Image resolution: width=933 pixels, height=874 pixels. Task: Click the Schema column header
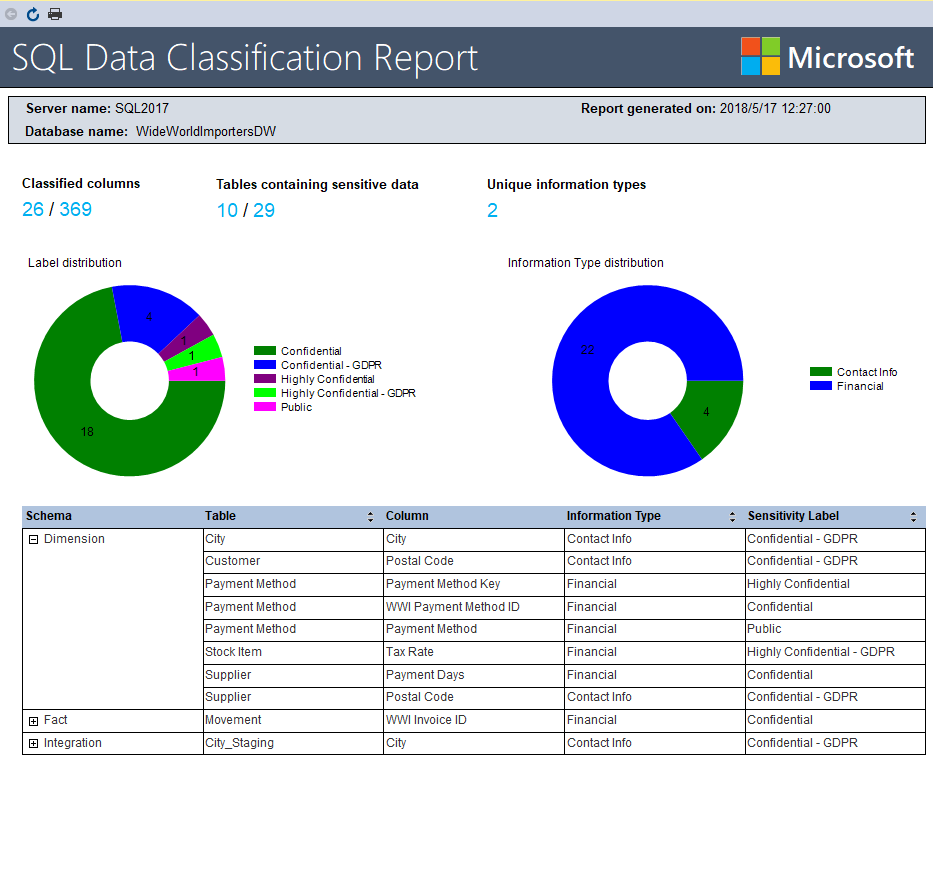click(x=49, y=516)
